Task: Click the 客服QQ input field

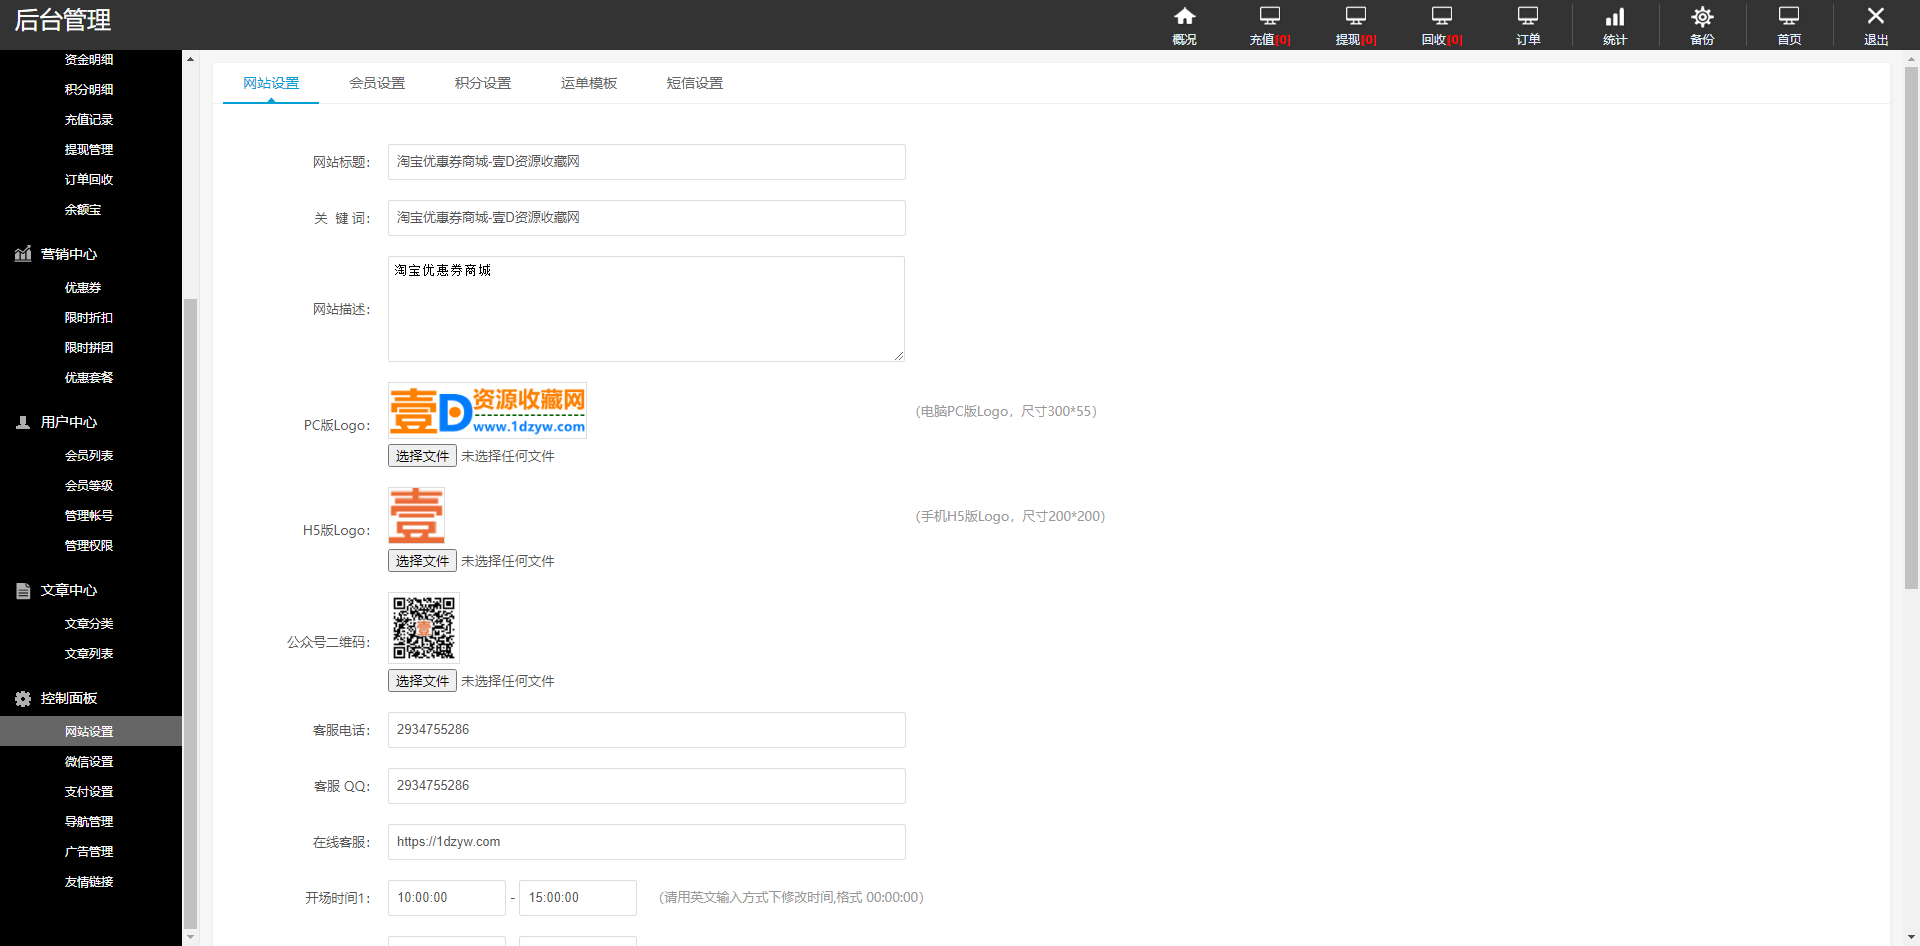Action: pos(646,786)
